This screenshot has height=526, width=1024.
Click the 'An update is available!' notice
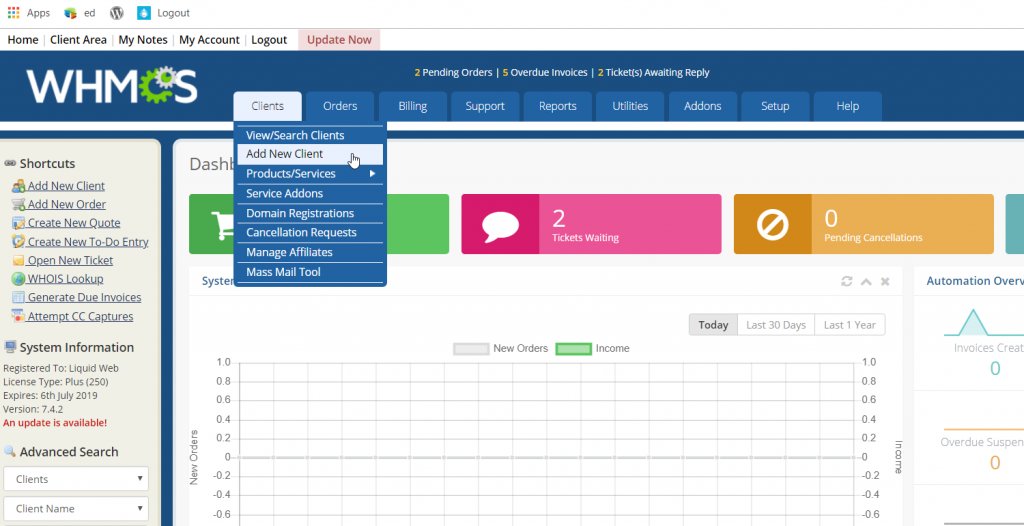tap(55, 423)
